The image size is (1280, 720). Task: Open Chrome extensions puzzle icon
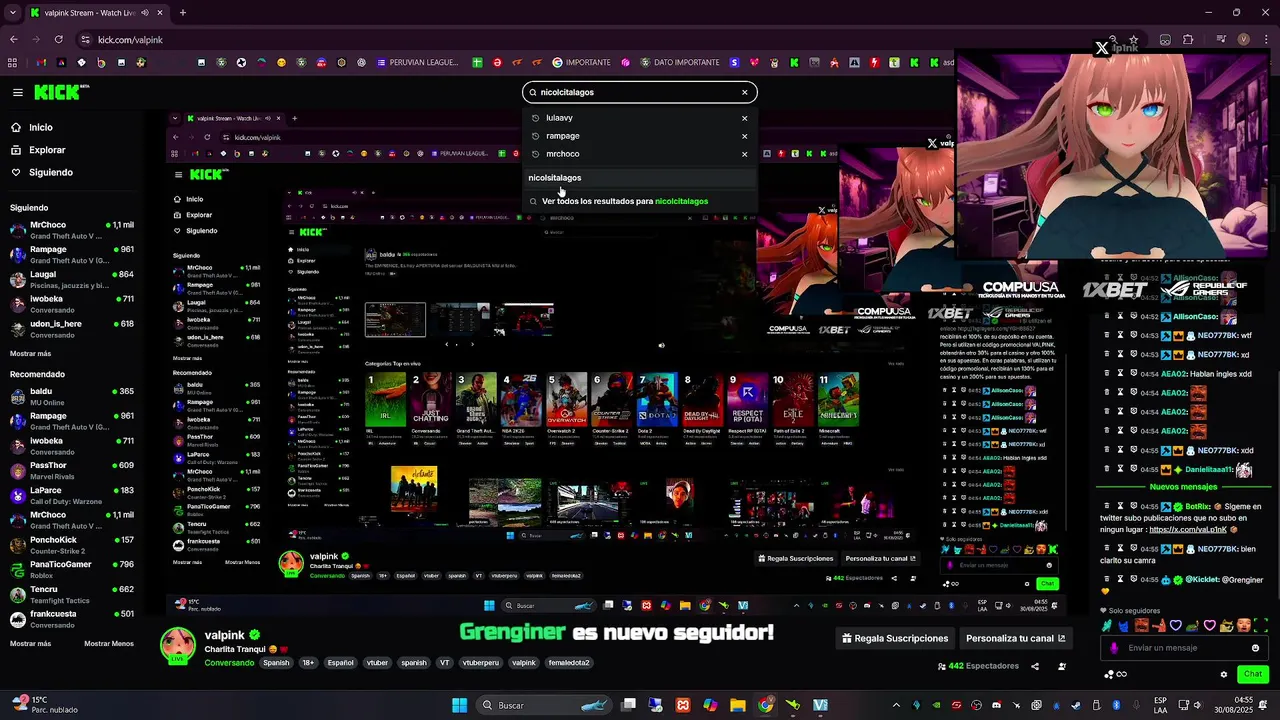[x=1188, y=39]
